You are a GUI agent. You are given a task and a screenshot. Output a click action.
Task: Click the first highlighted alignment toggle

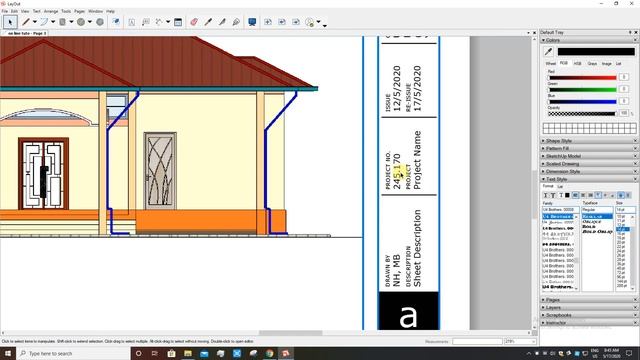click(x=576, y=195)
